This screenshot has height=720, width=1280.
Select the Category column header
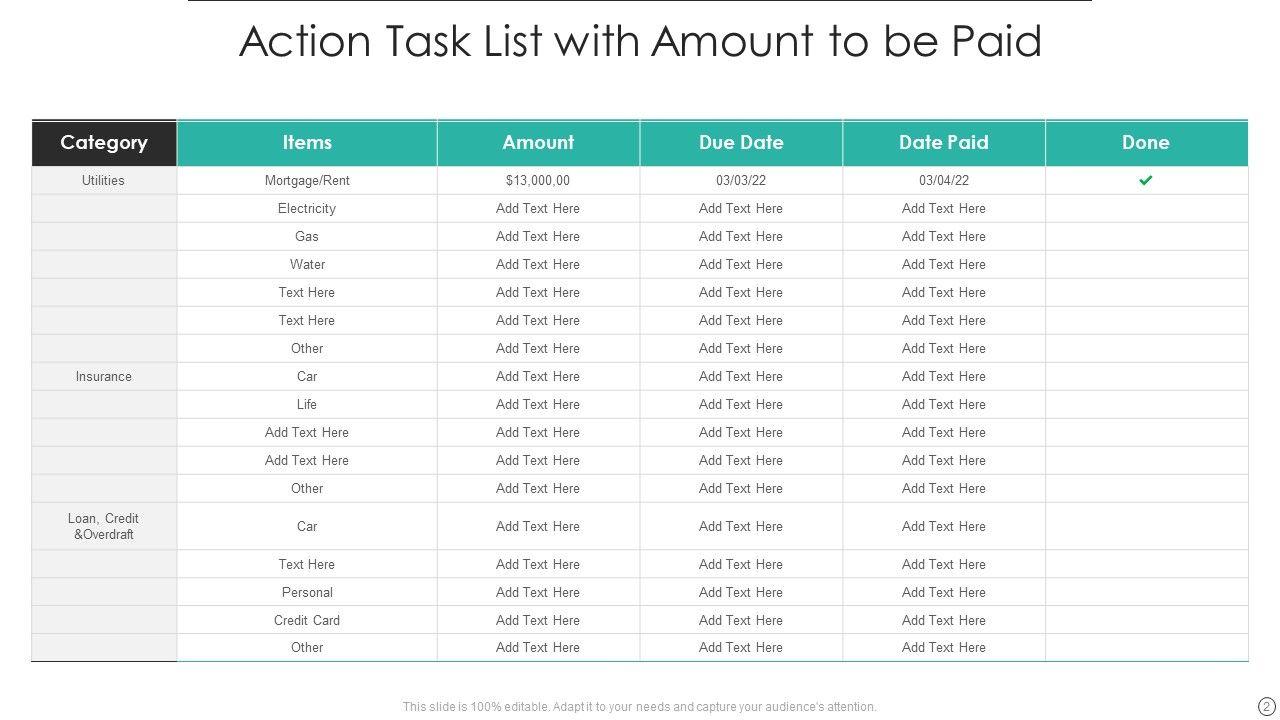104,143
